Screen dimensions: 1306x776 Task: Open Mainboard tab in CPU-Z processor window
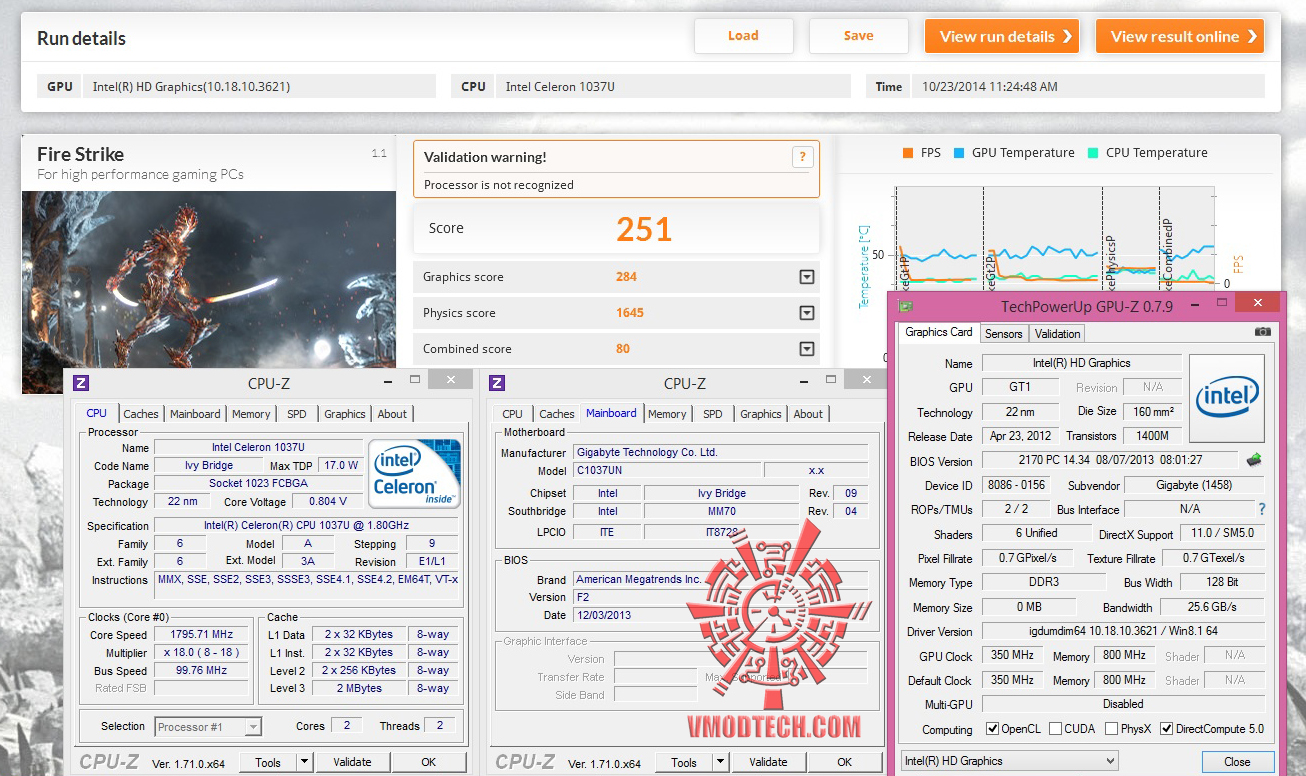pos(195,414)
